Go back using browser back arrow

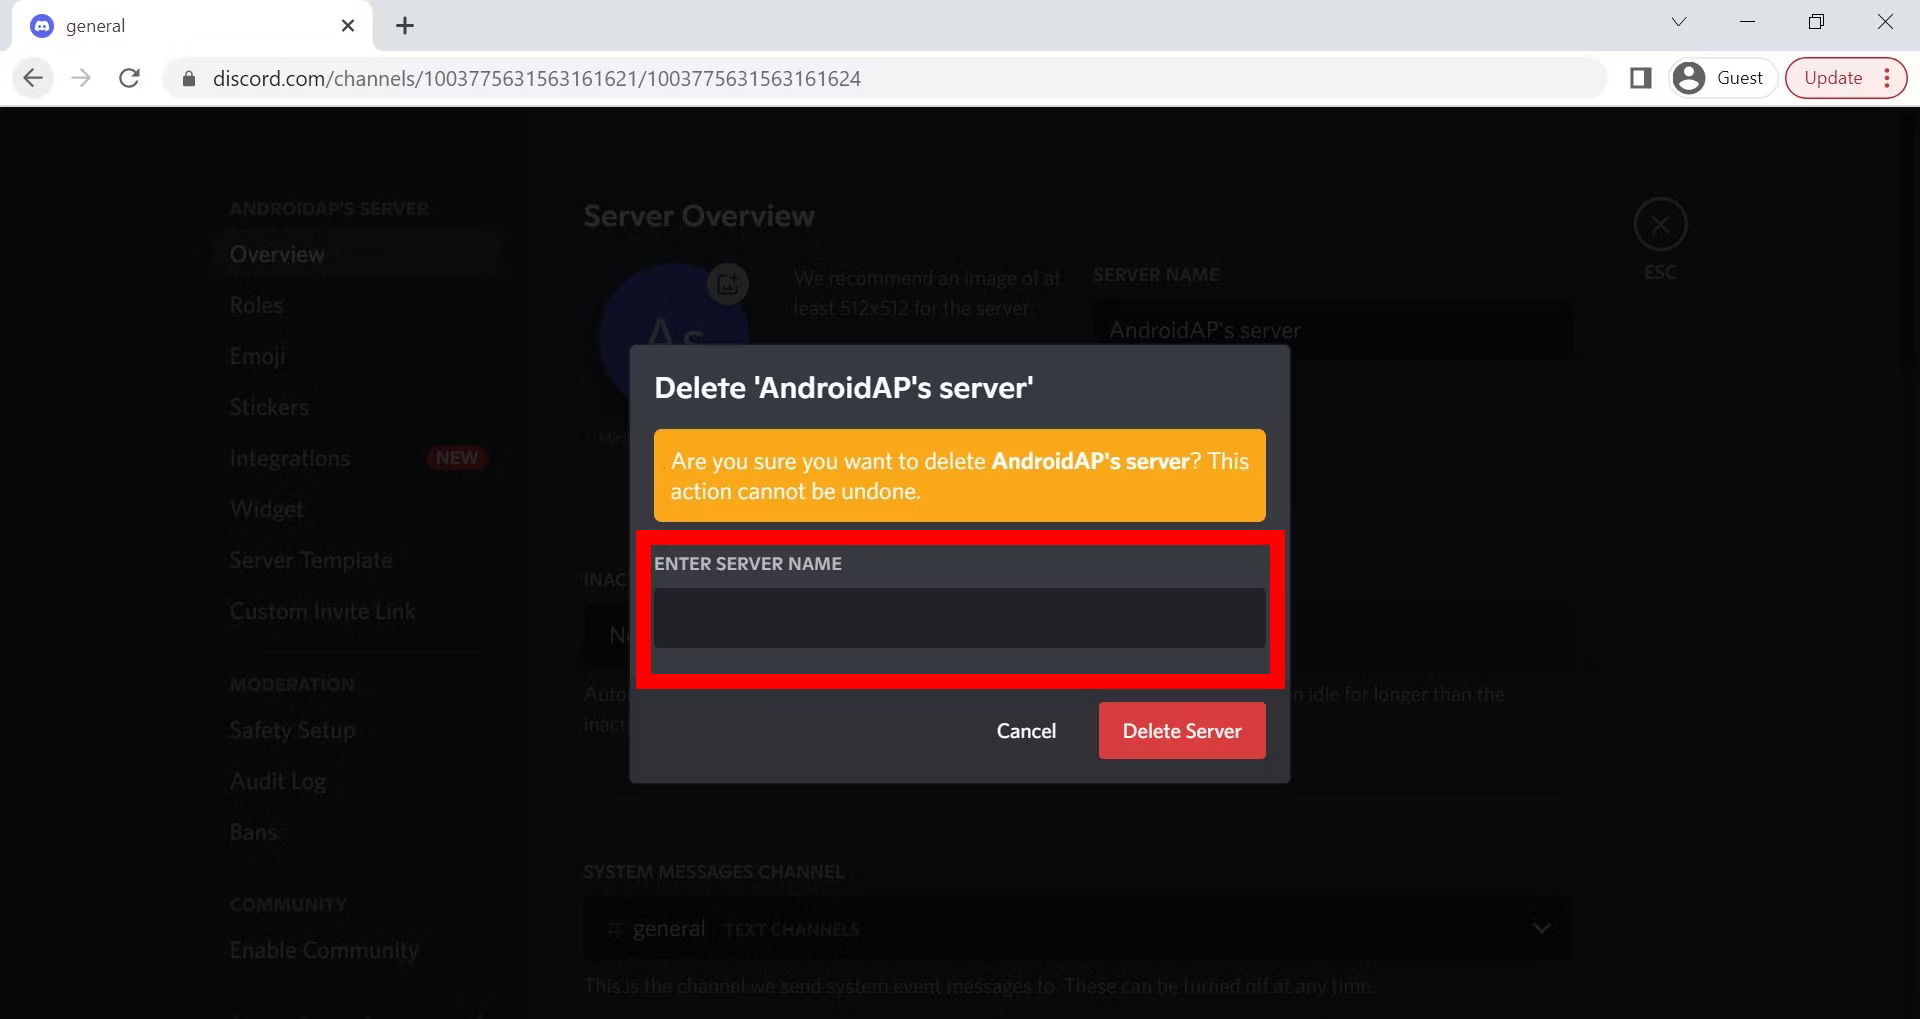(x=33, y=78)
